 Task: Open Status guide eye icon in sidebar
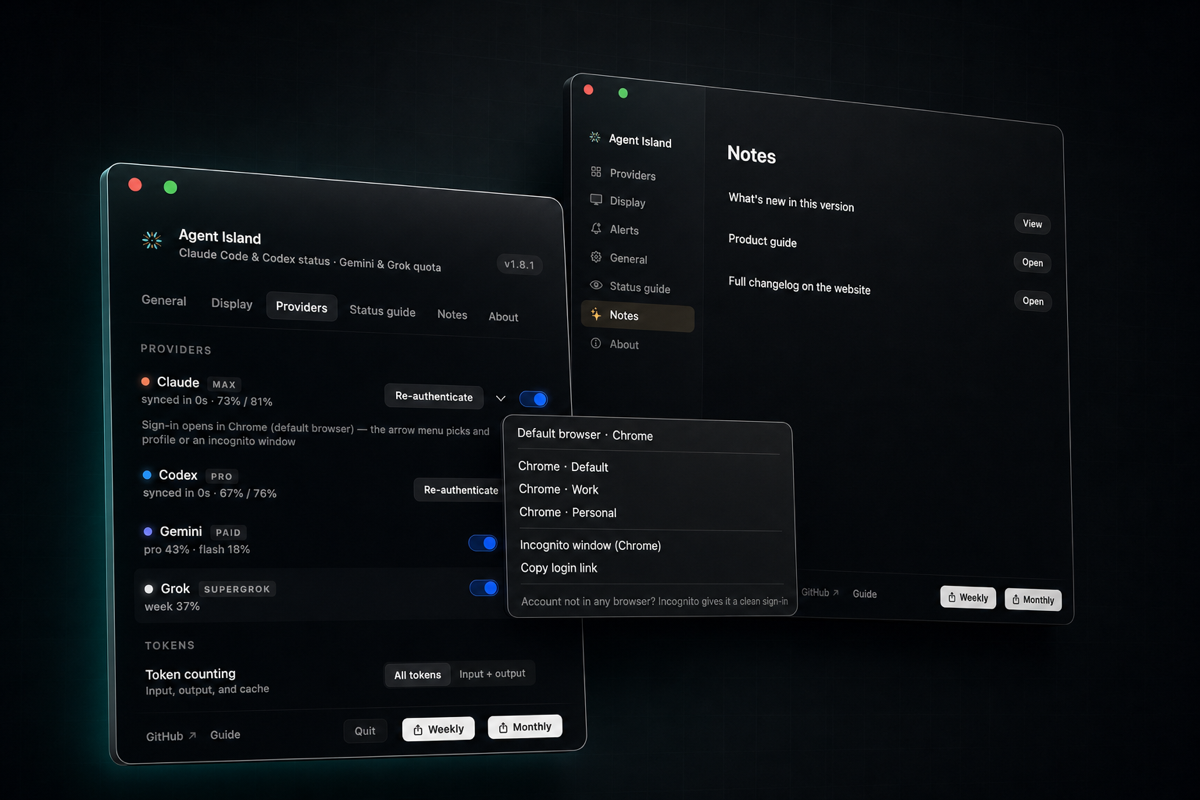point(596,286)
